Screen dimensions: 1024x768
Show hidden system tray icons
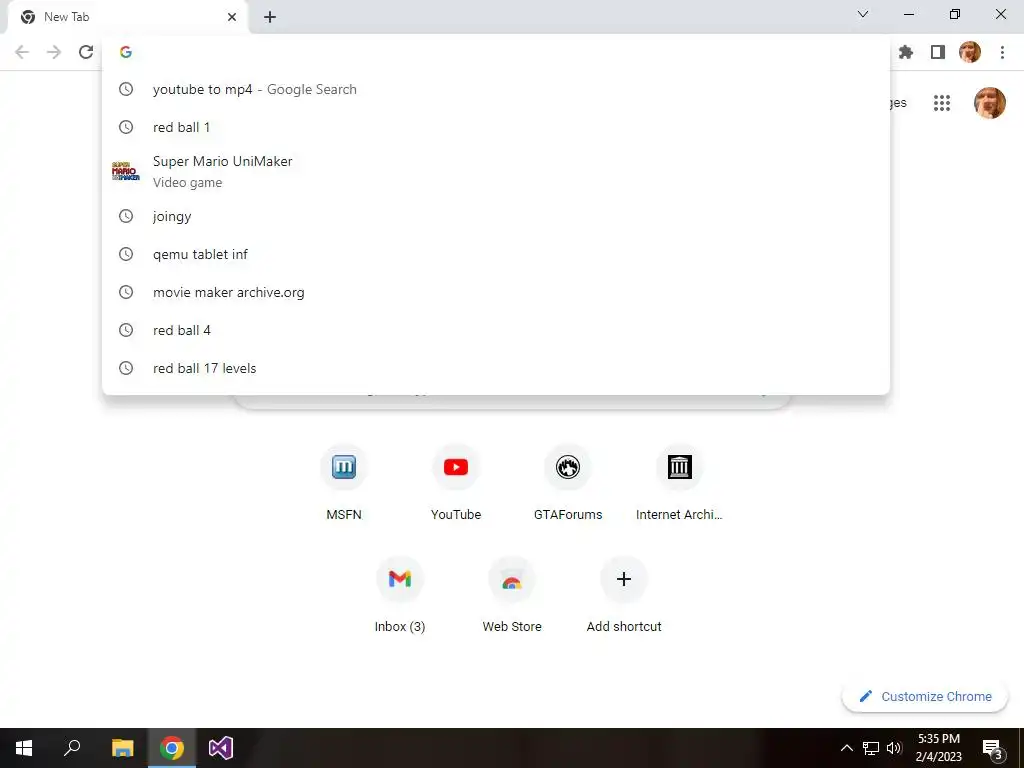tap(846, 748)
